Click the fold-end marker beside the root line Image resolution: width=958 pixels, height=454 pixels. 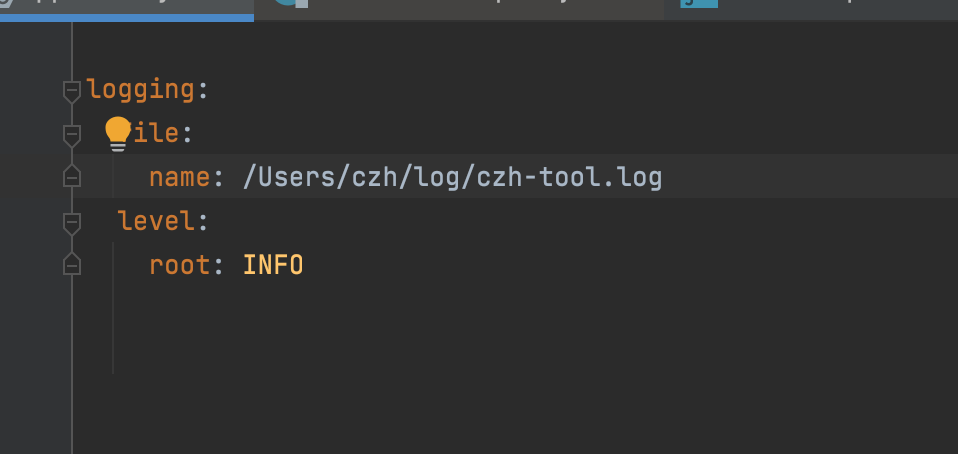(71, 265)
